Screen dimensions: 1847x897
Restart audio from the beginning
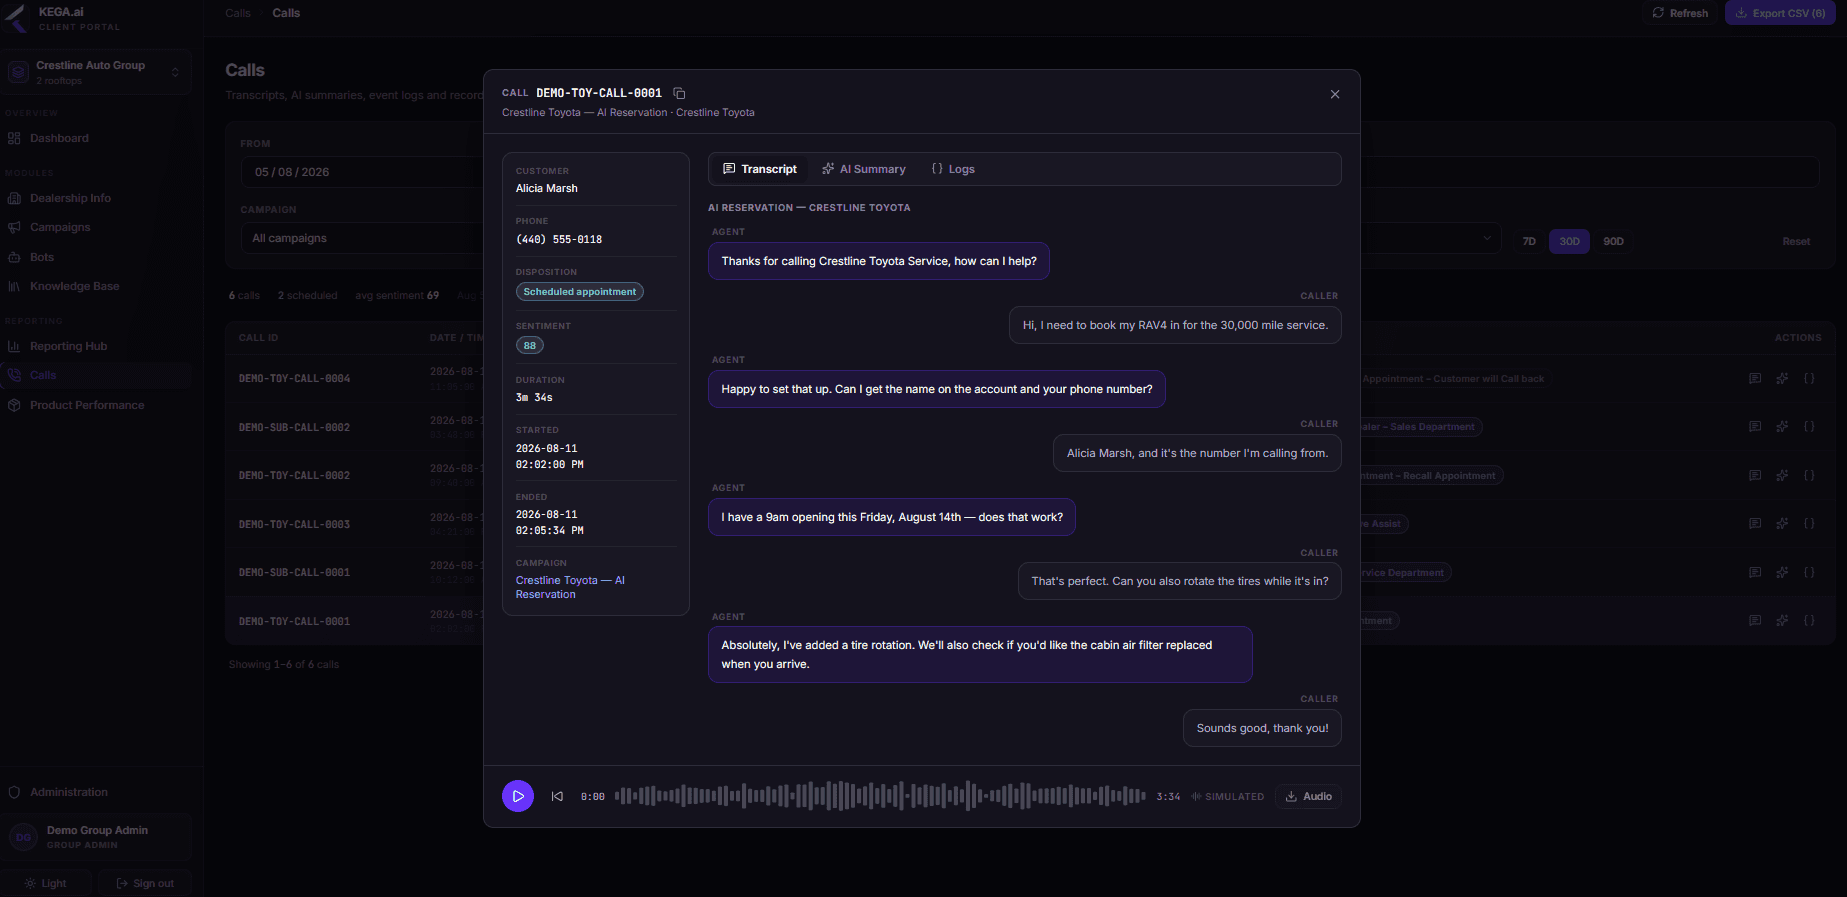pos(558,796)
